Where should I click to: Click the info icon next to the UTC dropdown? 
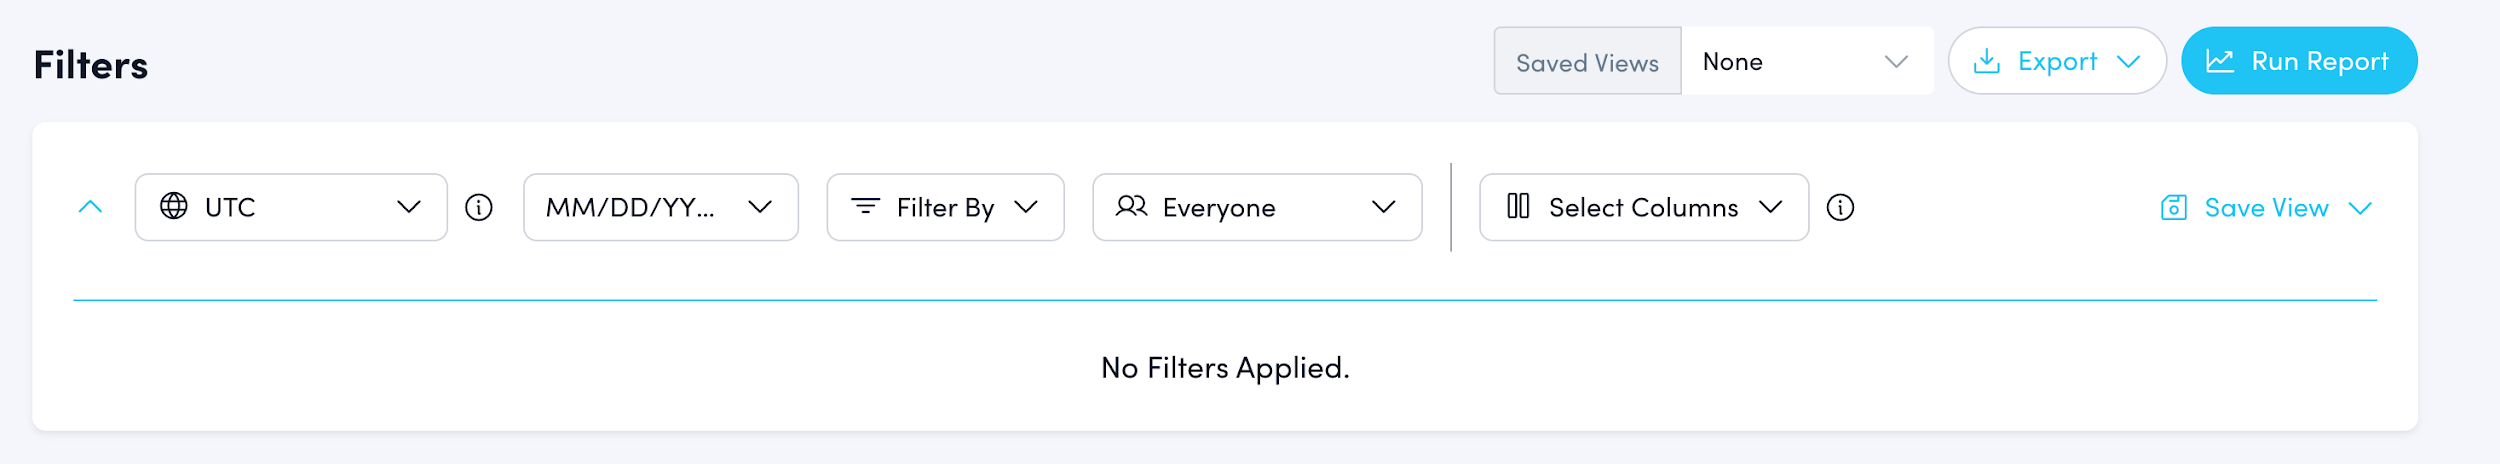point(479,207)
